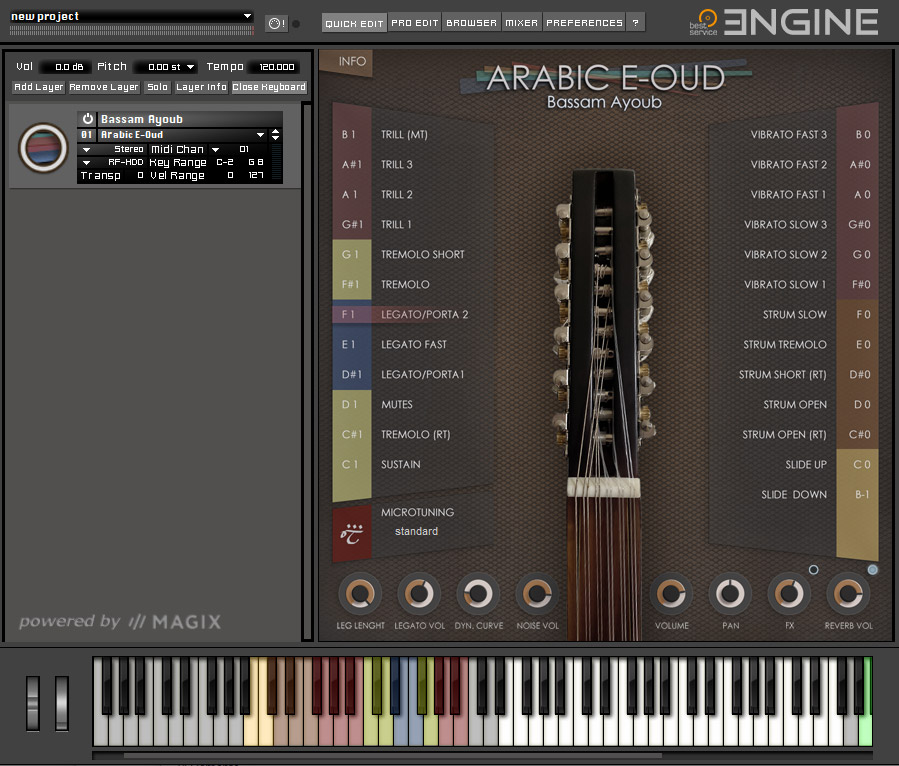This screenshot has width=899, height=766.
Task: Click the Engine logo in the header
Action: pyautogui.click(x=786, y=21)
